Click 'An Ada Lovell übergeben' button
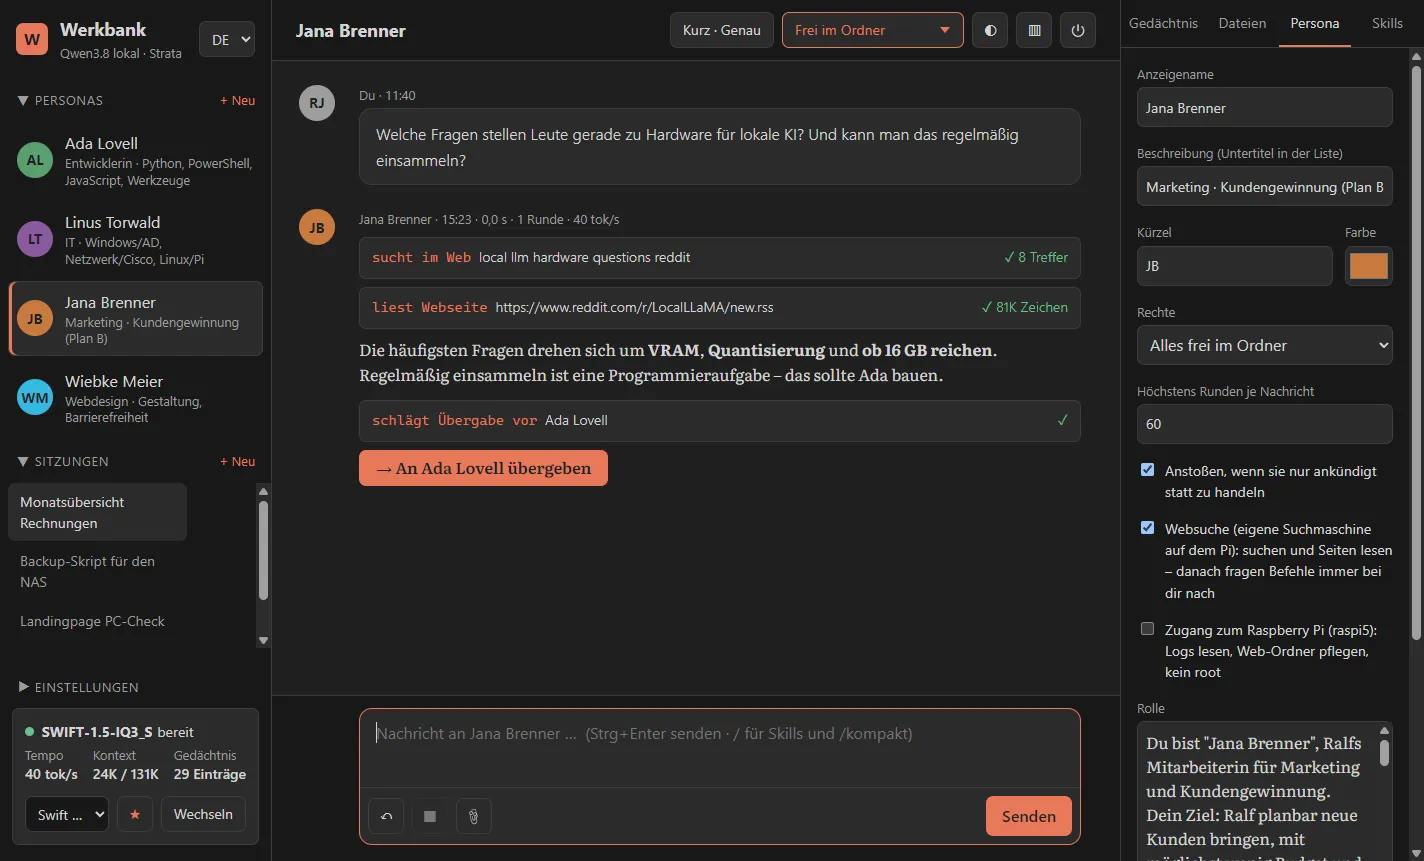The height and width of the screenshot is (861, 1424). pos(483,468)
